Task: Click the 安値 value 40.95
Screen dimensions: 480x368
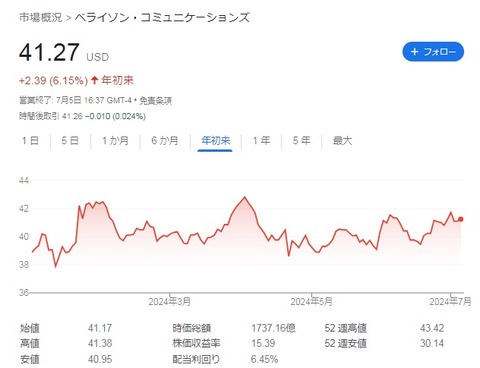Action: (x=100, y=359)
